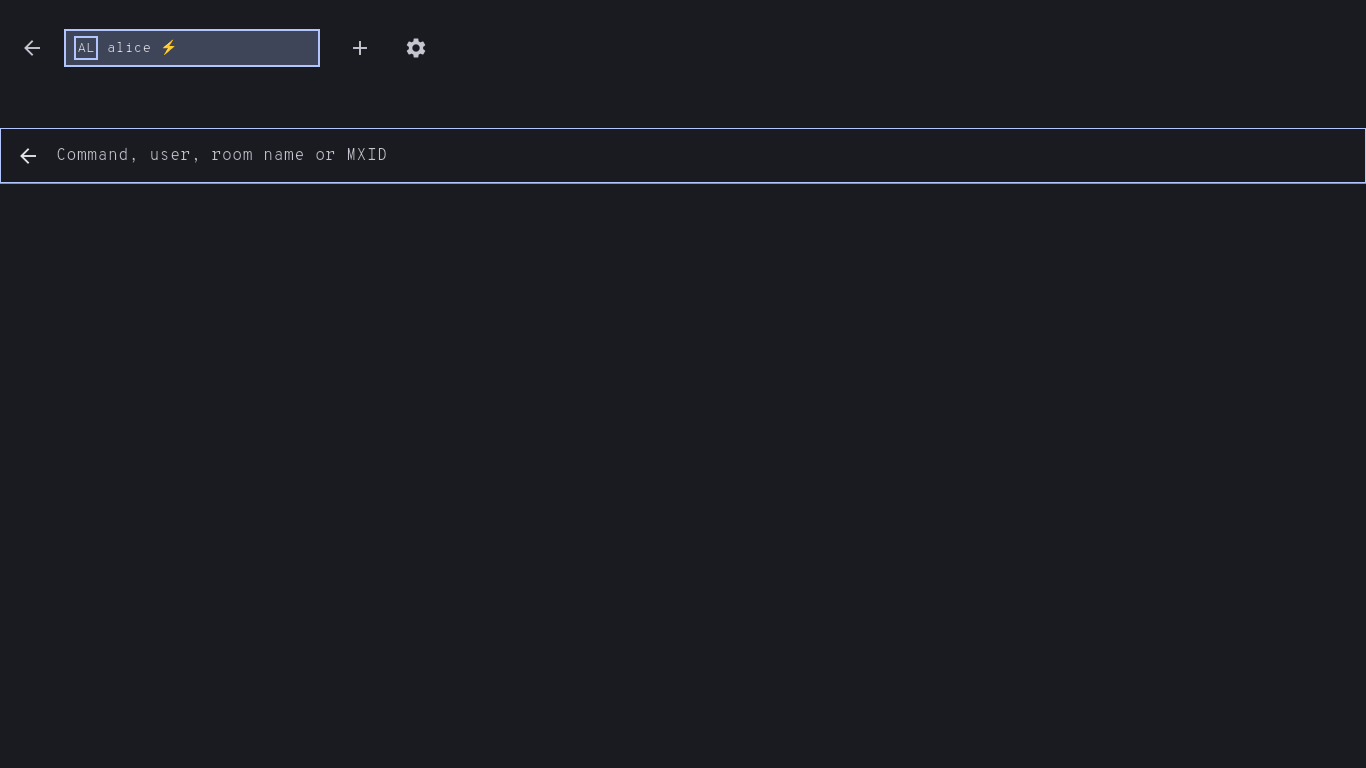Image resolution: width=1366 pixels, height=768 pixels.
Task: Select the alice account tab
Action: click(192, 48)
